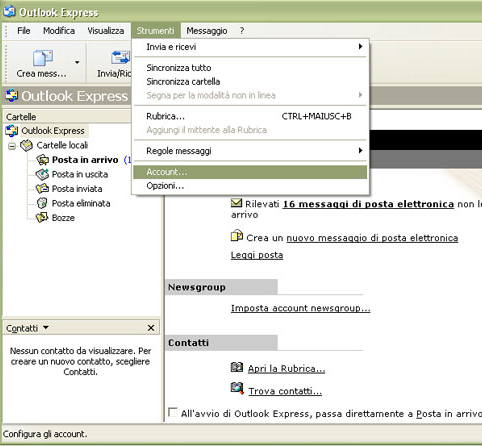Select Outlook Express root tree icon
This screenshot has width=482, height=446.
pyautogui.click(x=12, y=131)
